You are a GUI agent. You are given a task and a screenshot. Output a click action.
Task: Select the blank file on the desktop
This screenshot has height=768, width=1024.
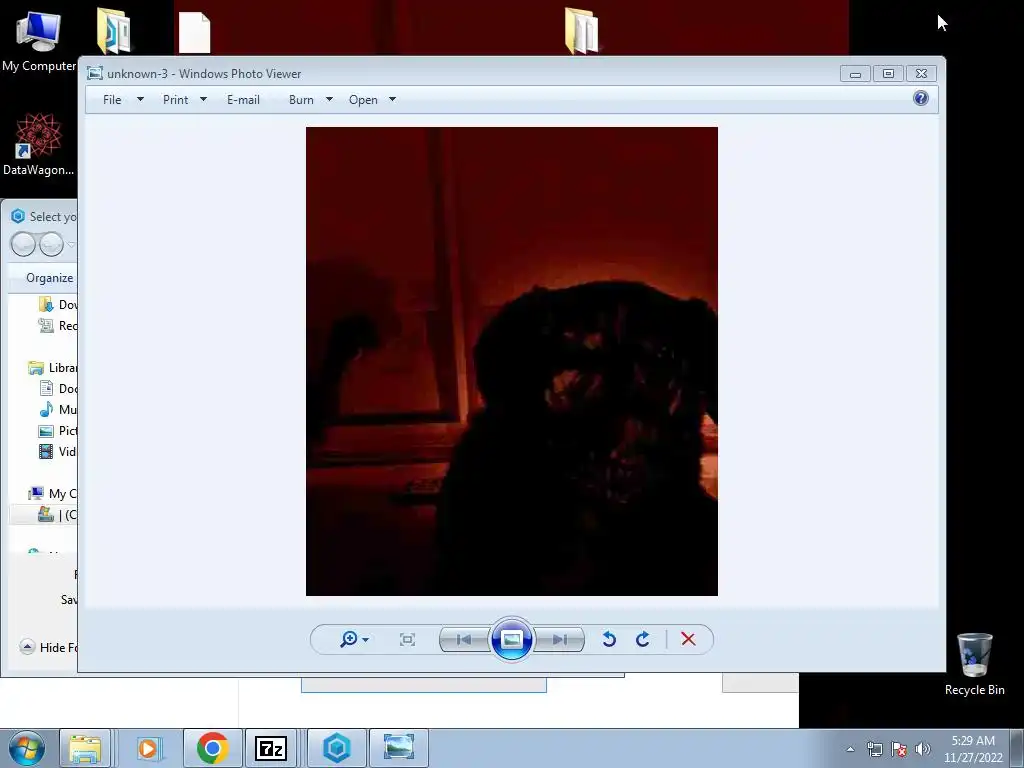click(195, 33)
